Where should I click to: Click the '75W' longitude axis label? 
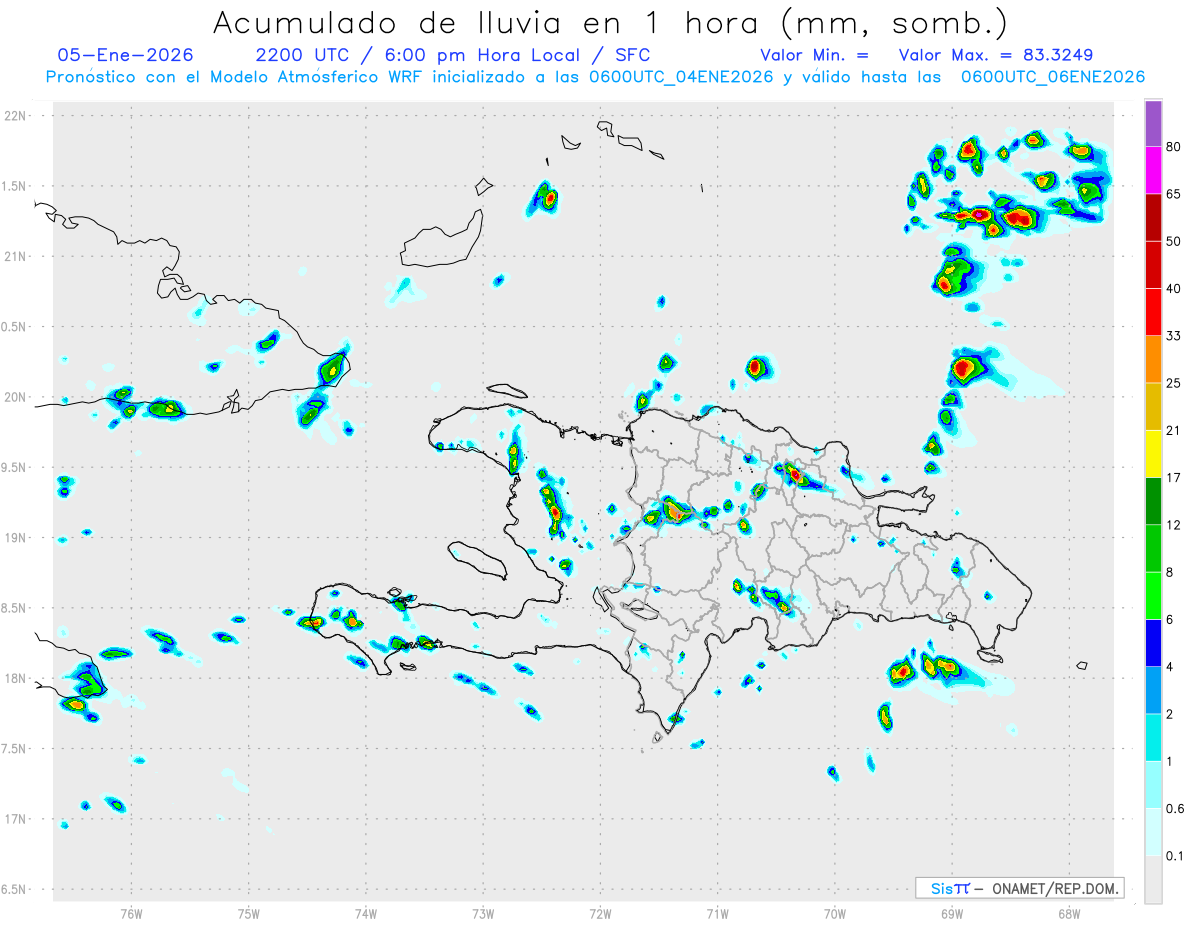coord(249,914)
